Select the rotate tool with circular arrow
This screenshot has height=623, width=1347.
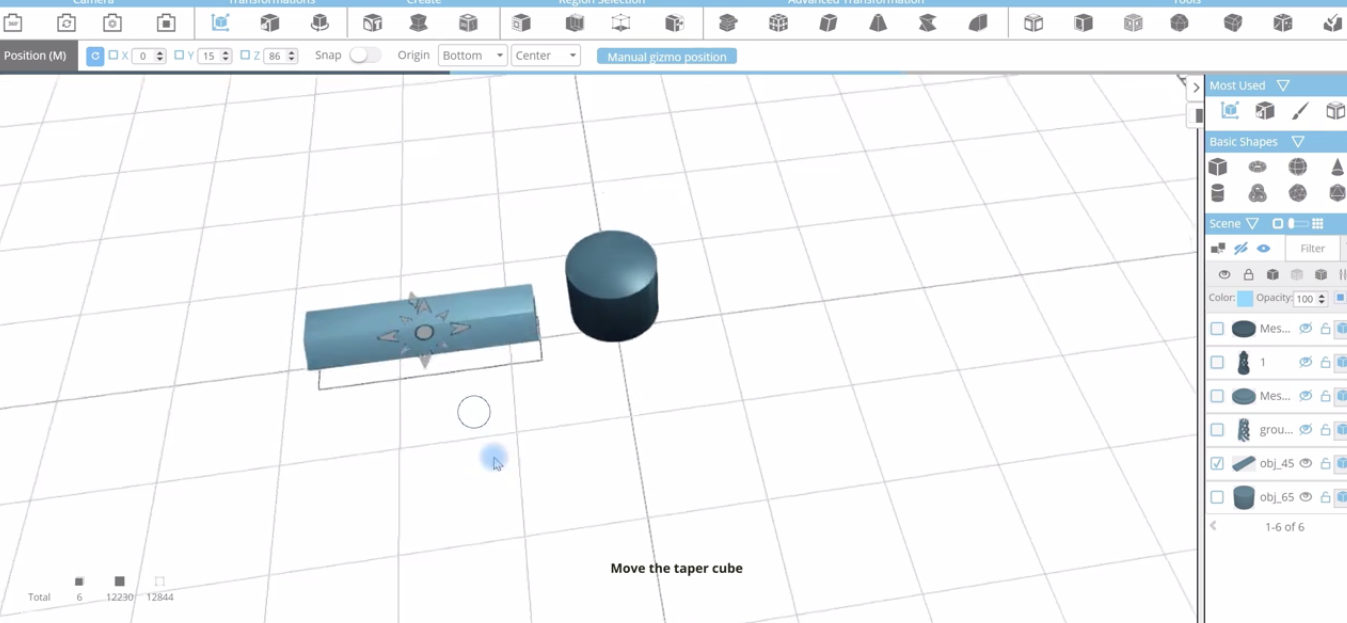pos(320,22)
